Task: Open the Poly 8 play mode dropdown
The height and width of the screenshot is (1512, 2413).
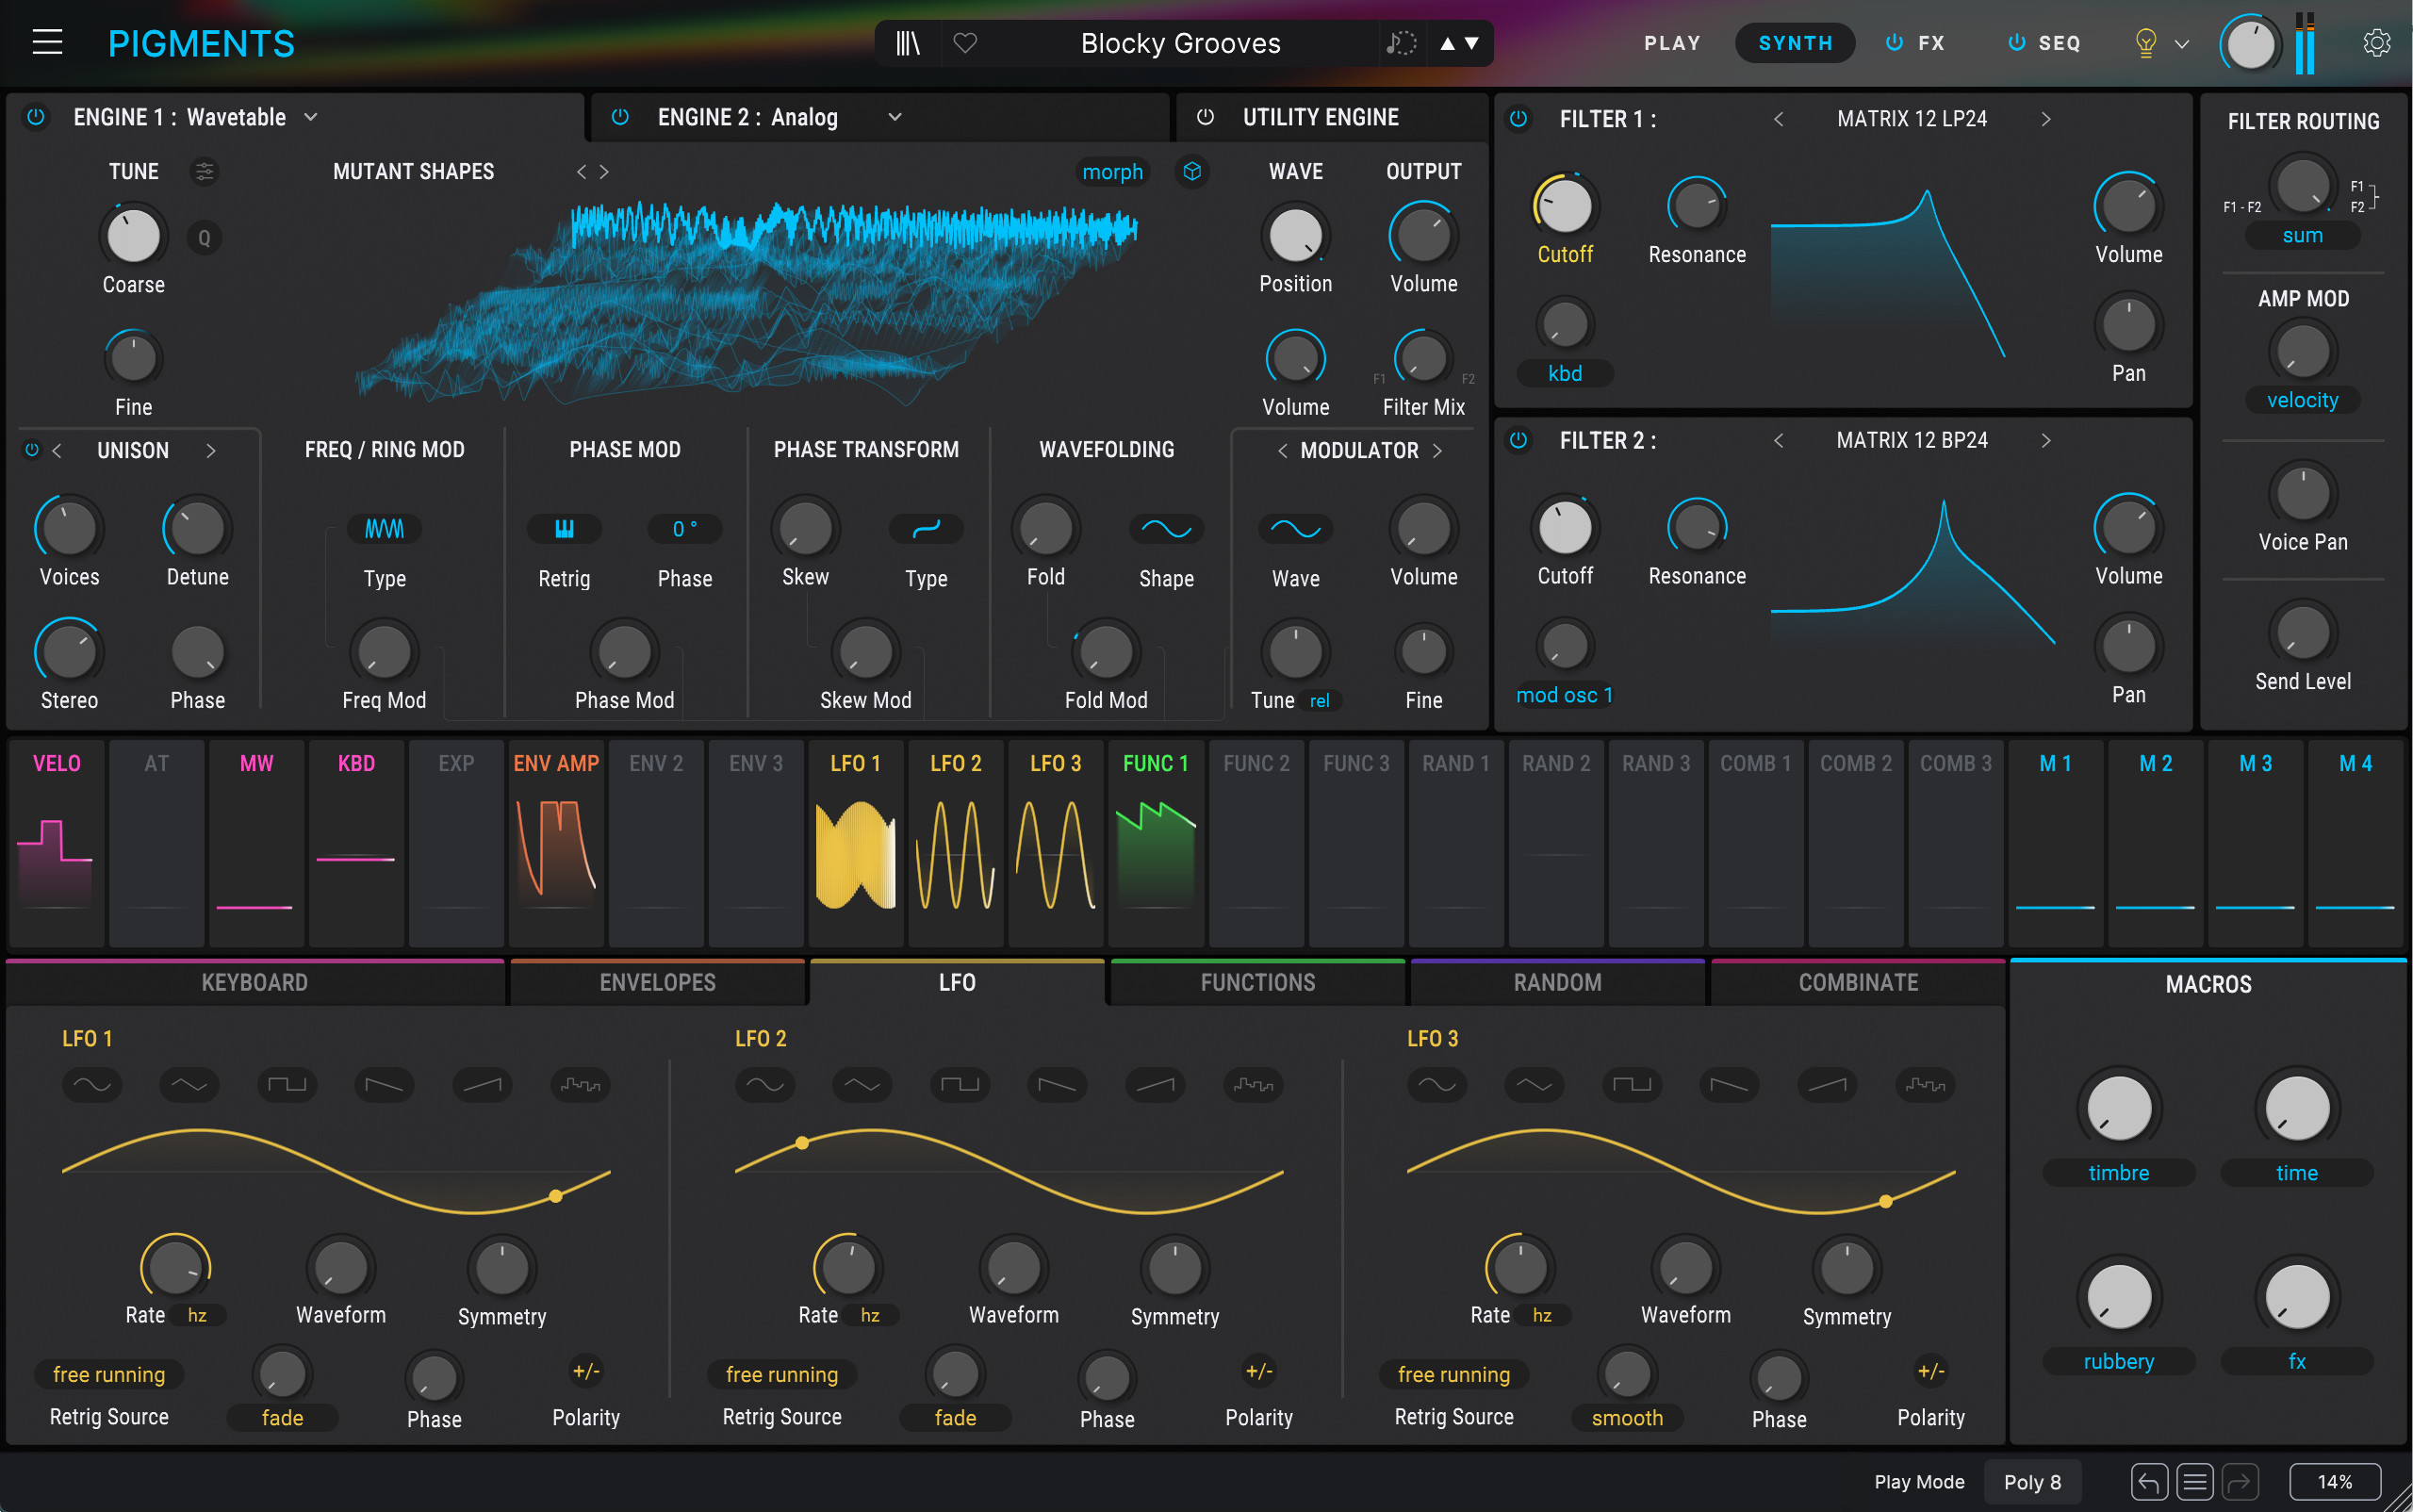Action: coord(2031,1482)
